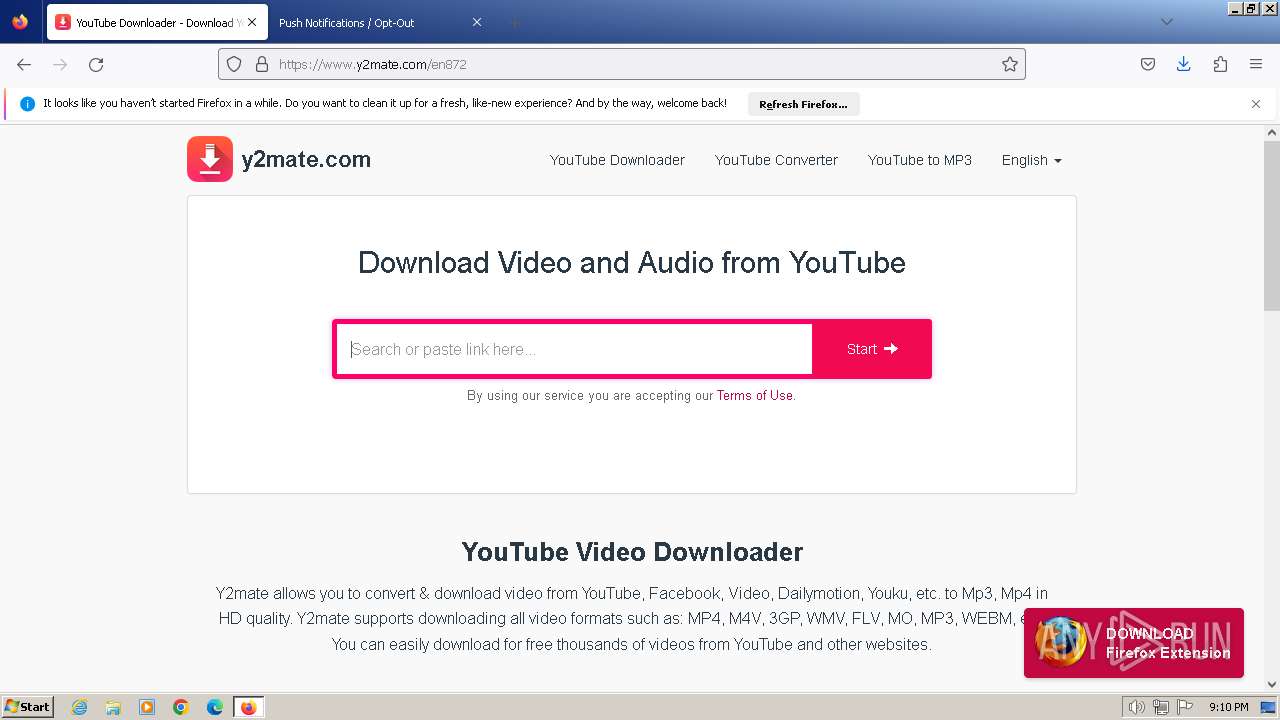
Task: Click the URL address bar
Action: (622, 64)
